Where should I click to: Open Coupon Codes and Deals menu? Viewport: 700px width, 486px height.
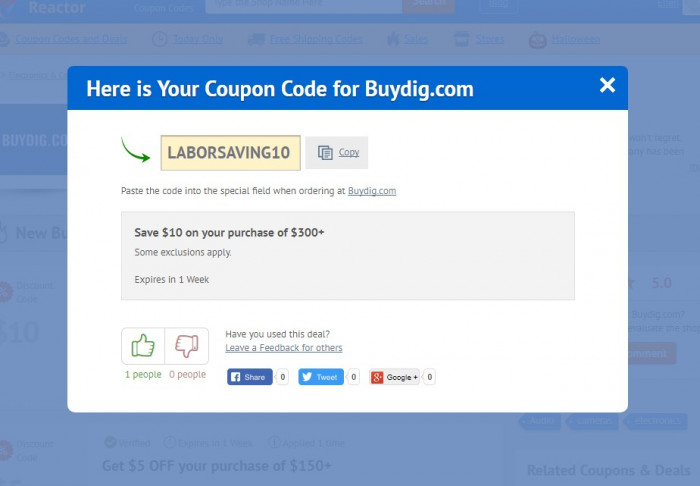[71, 39]
